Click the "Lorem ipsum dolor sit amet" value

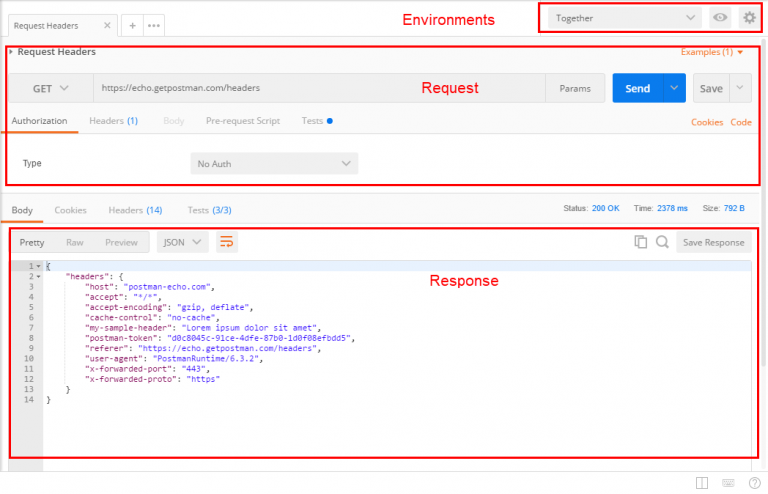point(249,328)
